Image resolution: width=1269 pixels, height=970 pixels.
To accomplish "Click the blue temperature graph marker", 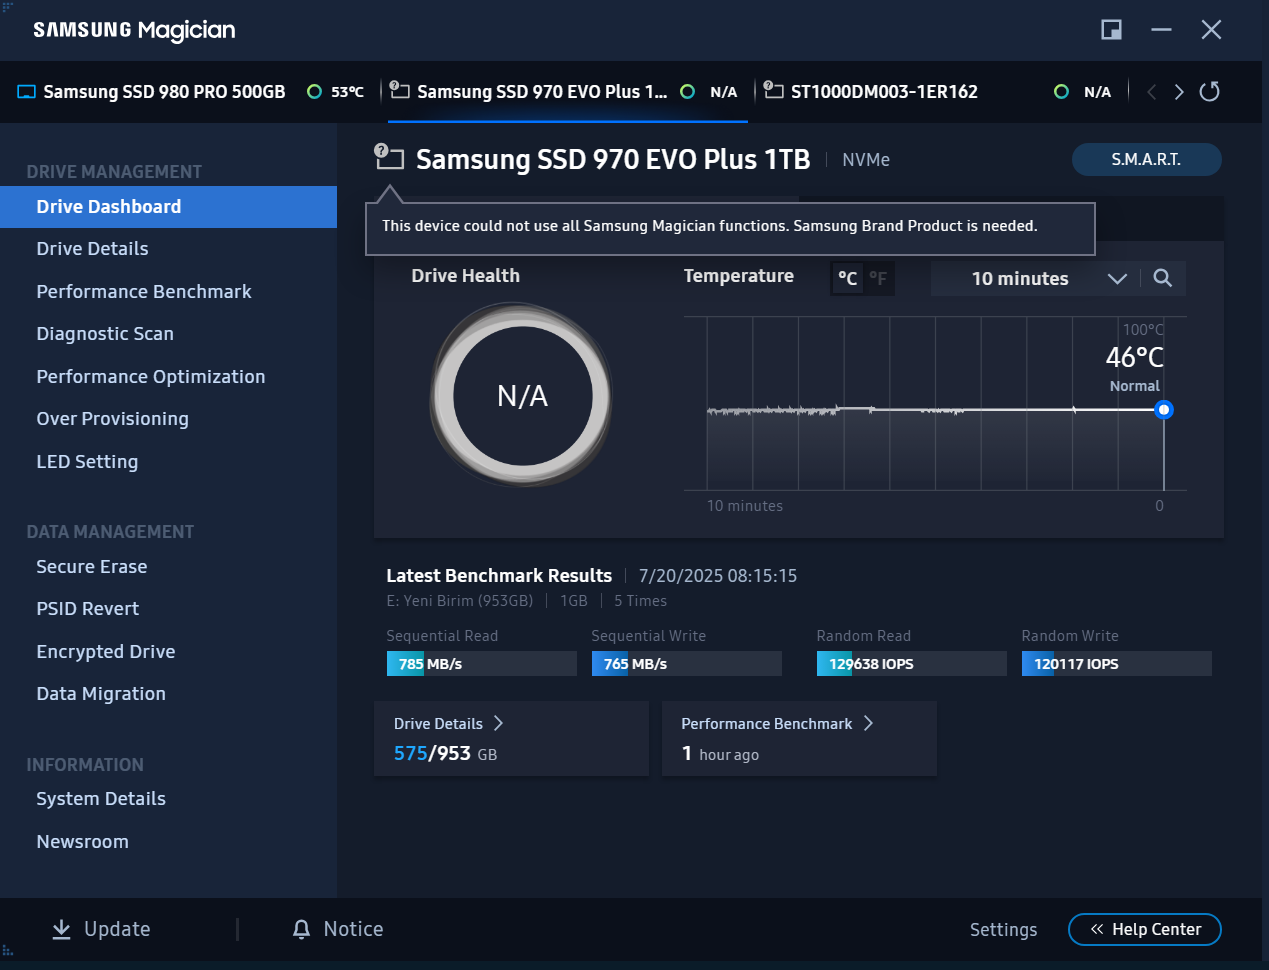I will click(1163, 410).
